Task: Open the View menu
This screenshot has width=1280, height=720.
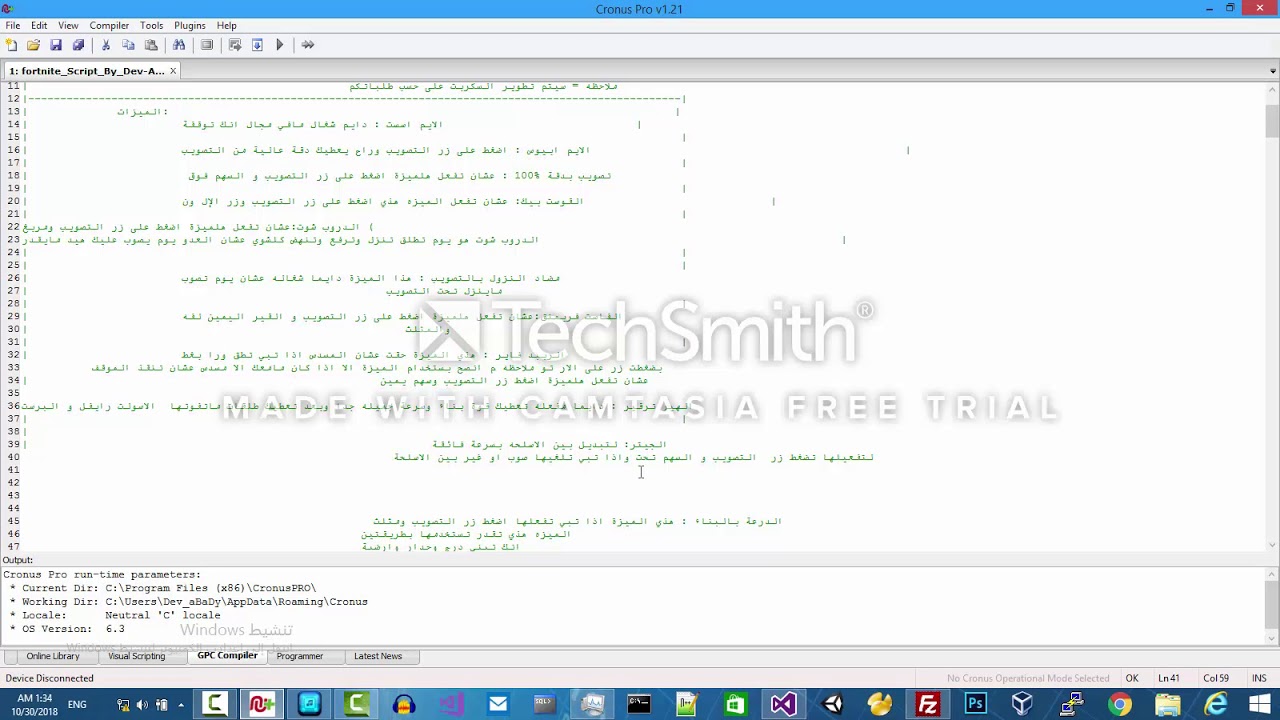Action: [68, 25]
